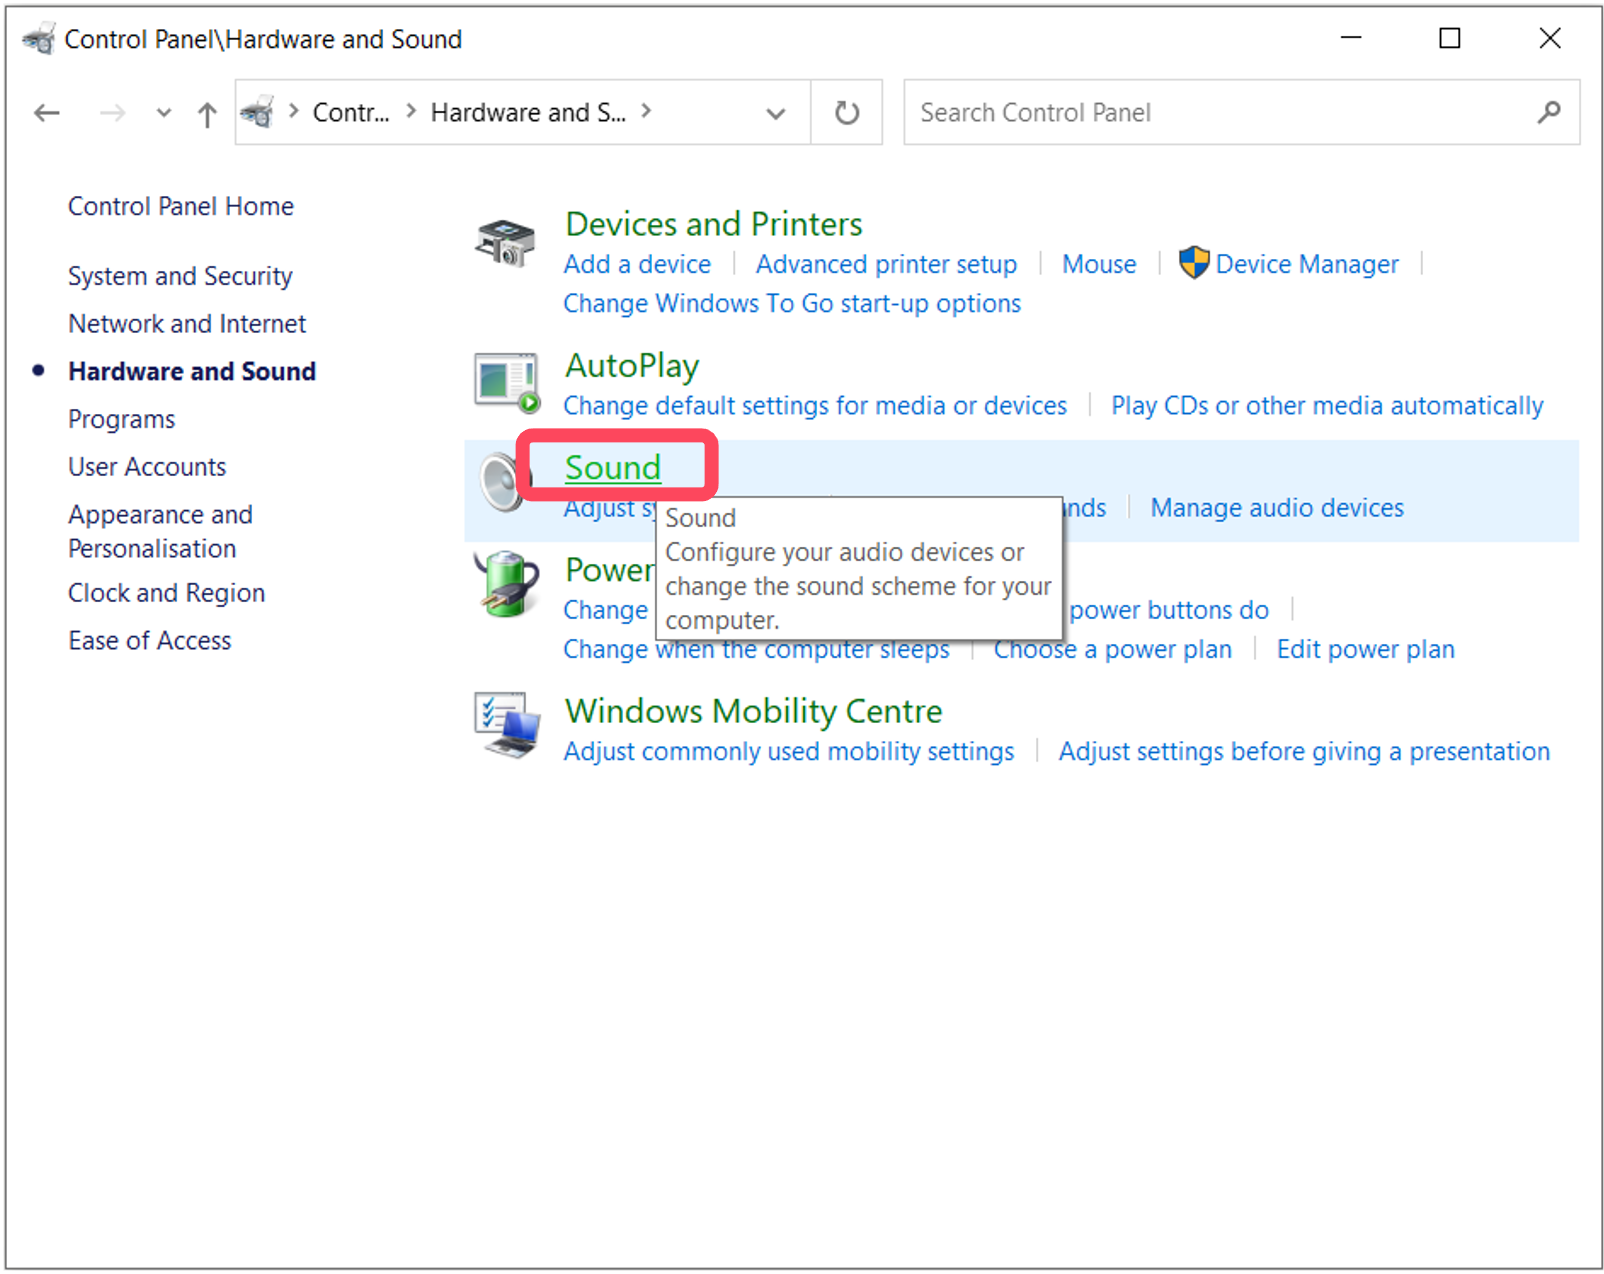Click Play CDs or other media automatically

1327,406
